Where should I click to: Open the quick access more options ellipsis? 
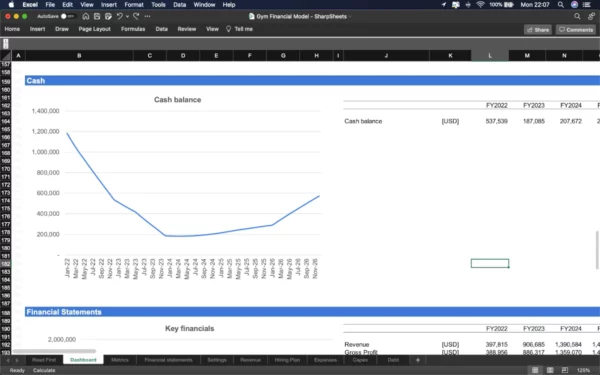(x=148, y=16)
